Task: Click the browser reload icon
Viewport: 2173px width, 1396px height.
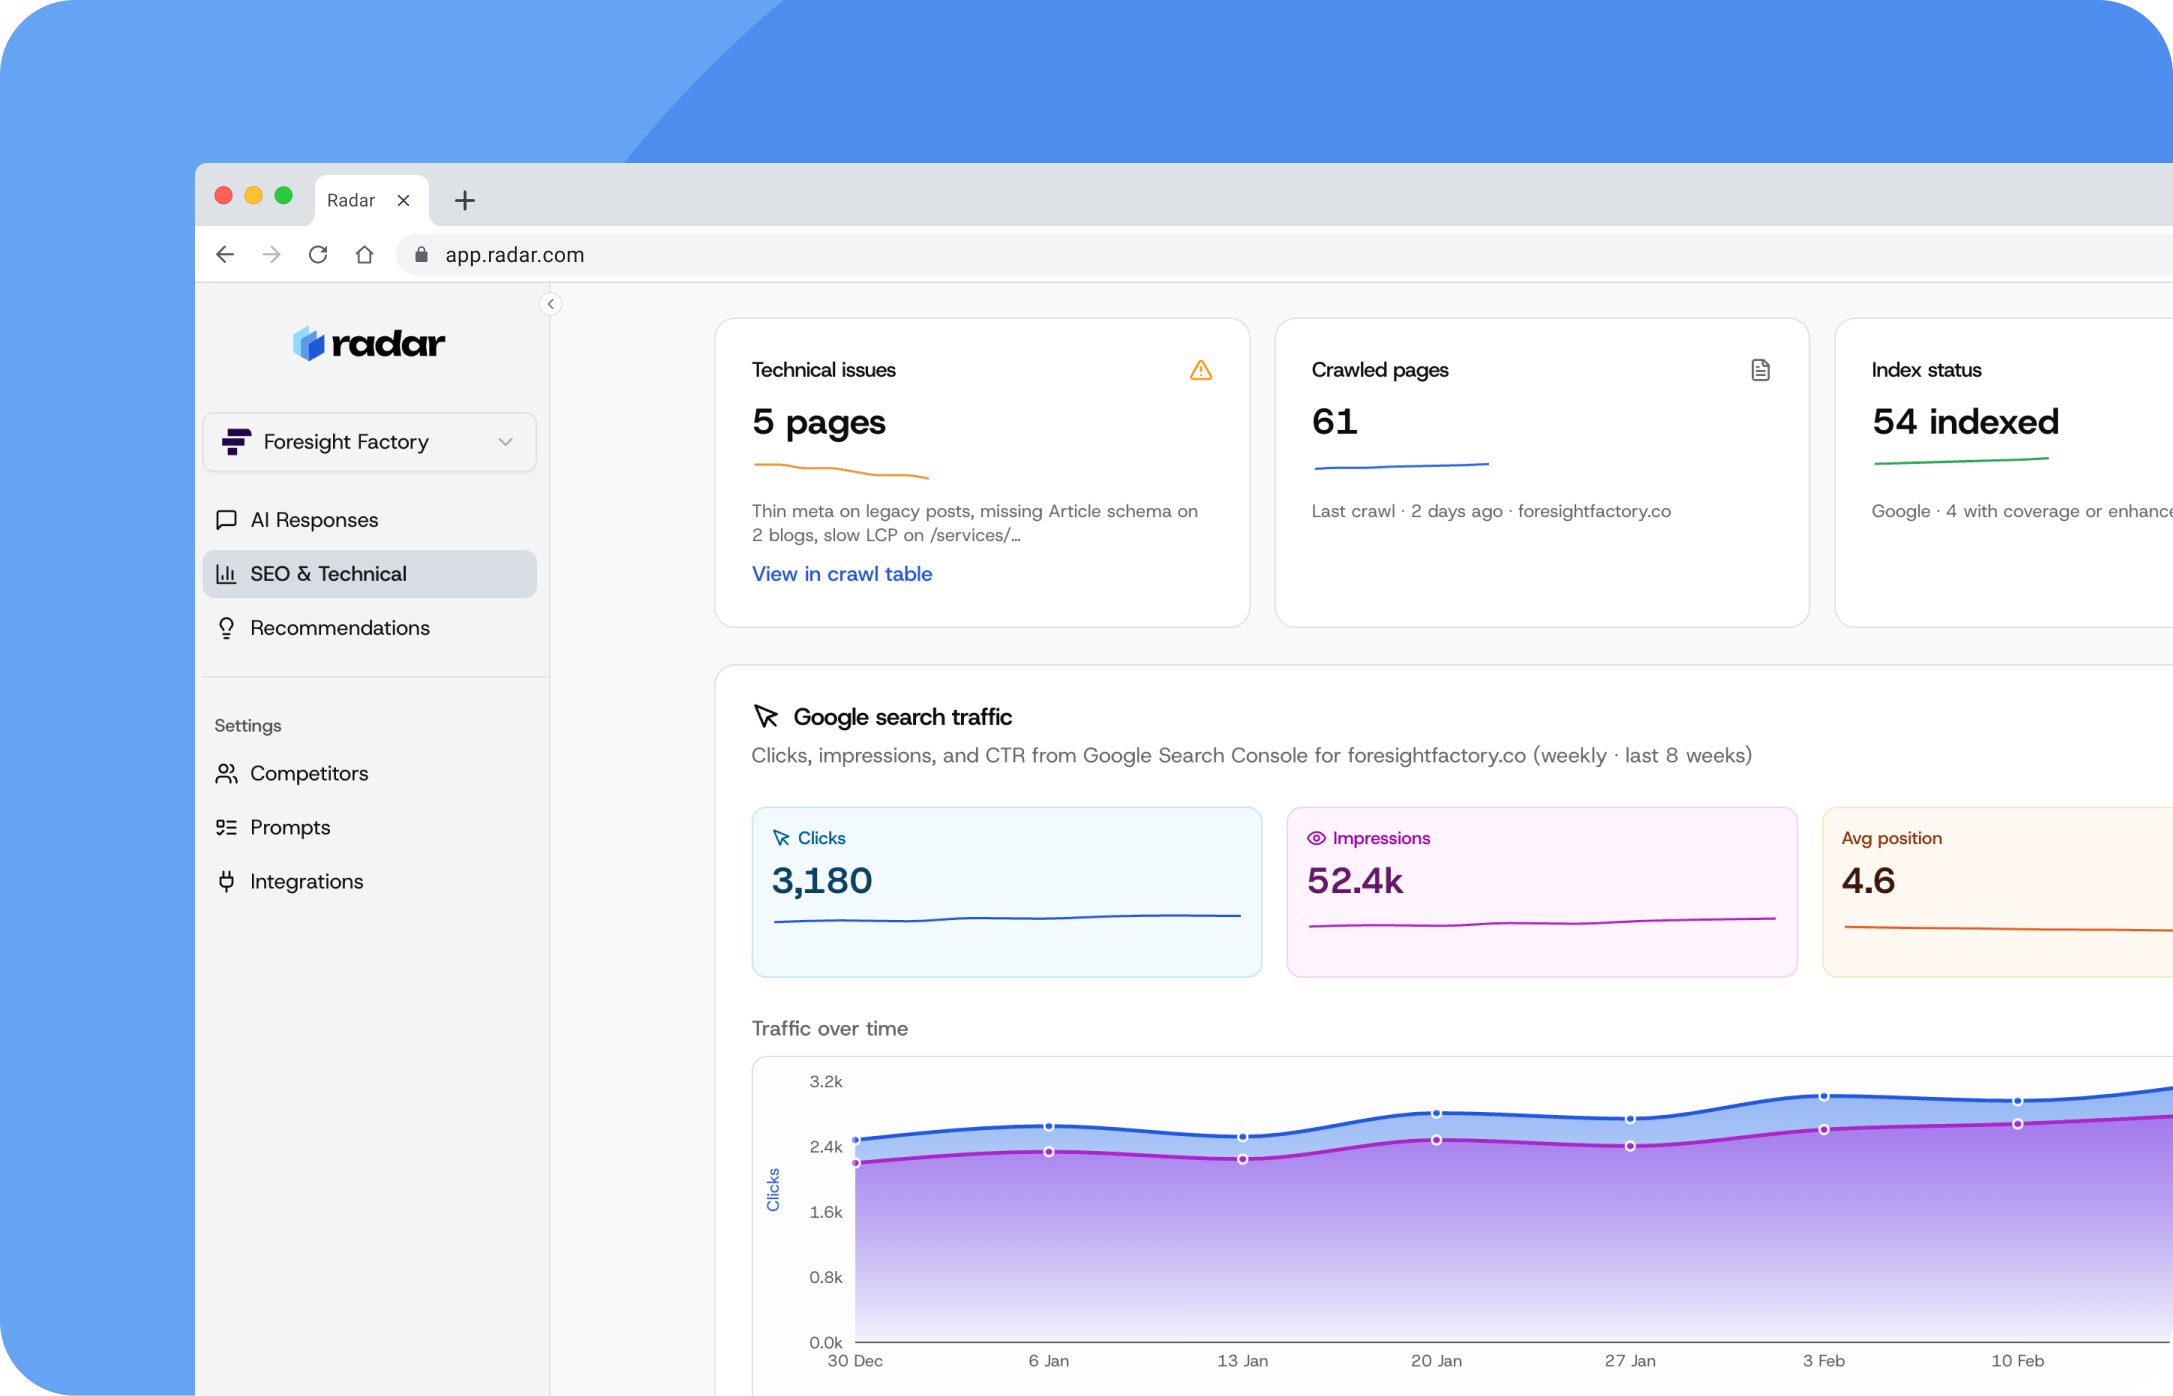Action: (x=318, y=255)
